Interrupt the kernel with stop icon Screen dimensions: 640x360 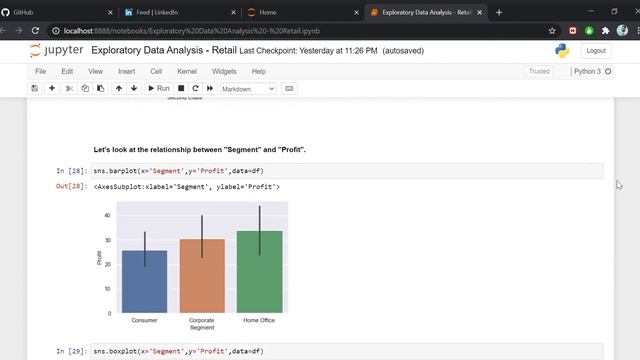(181, 89)
